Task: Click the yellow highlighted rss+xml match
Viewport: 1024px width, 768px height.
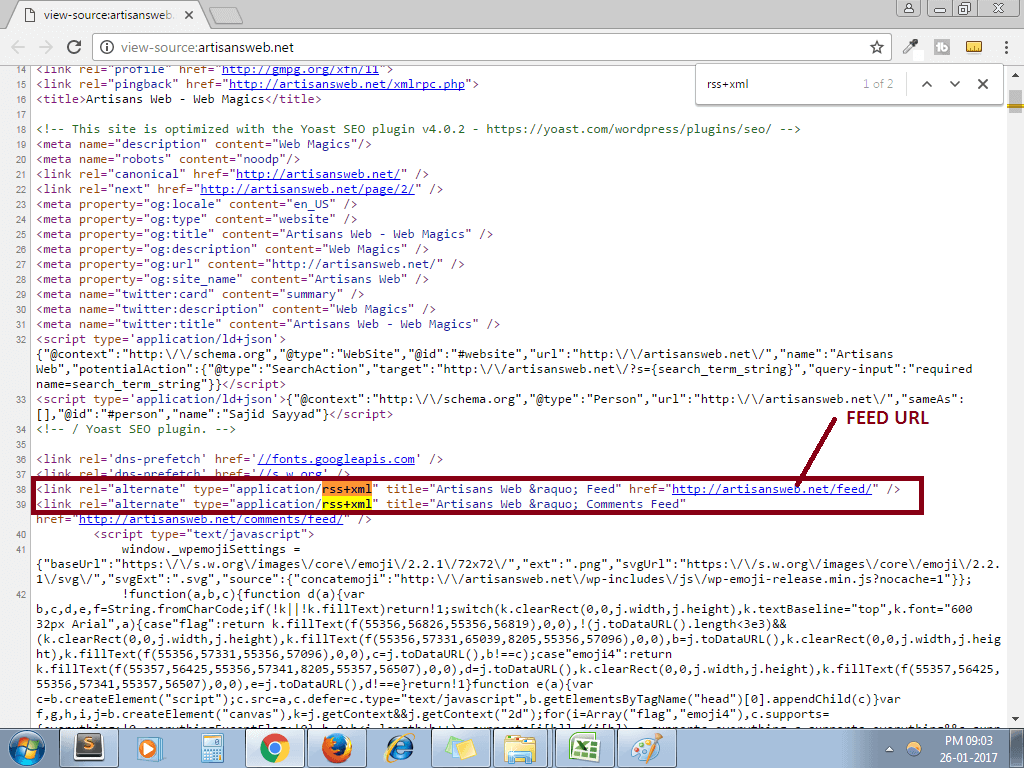Action: coord(347,505)
